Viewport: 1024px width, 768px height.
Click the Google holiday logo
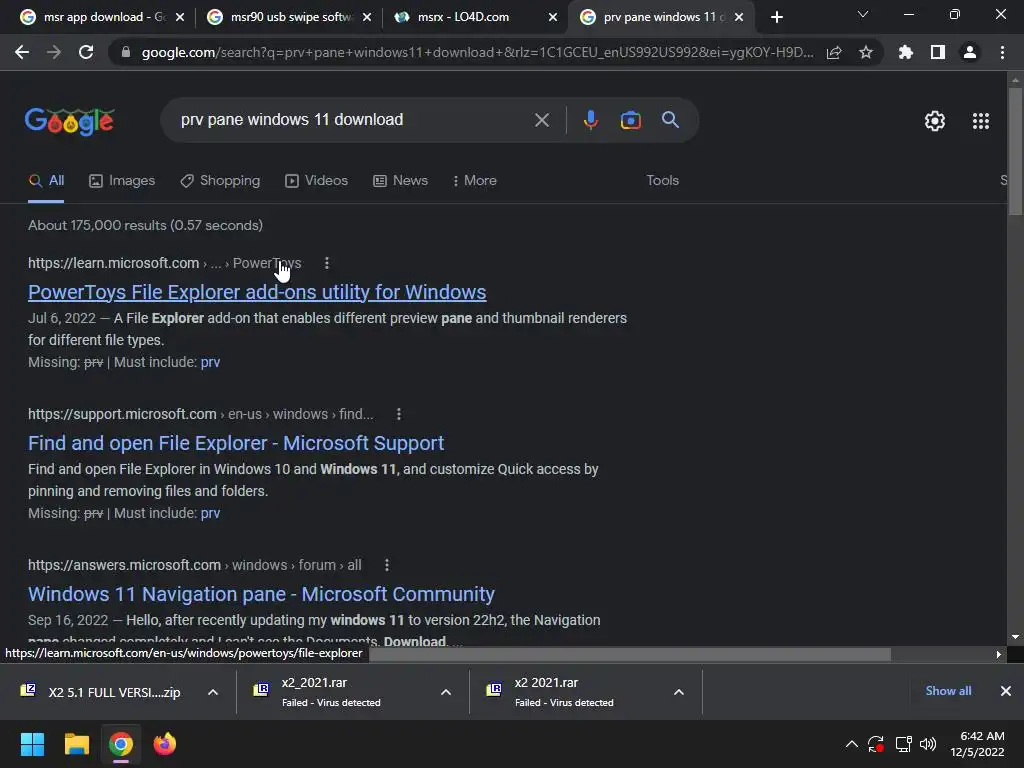tap(70, 121)
